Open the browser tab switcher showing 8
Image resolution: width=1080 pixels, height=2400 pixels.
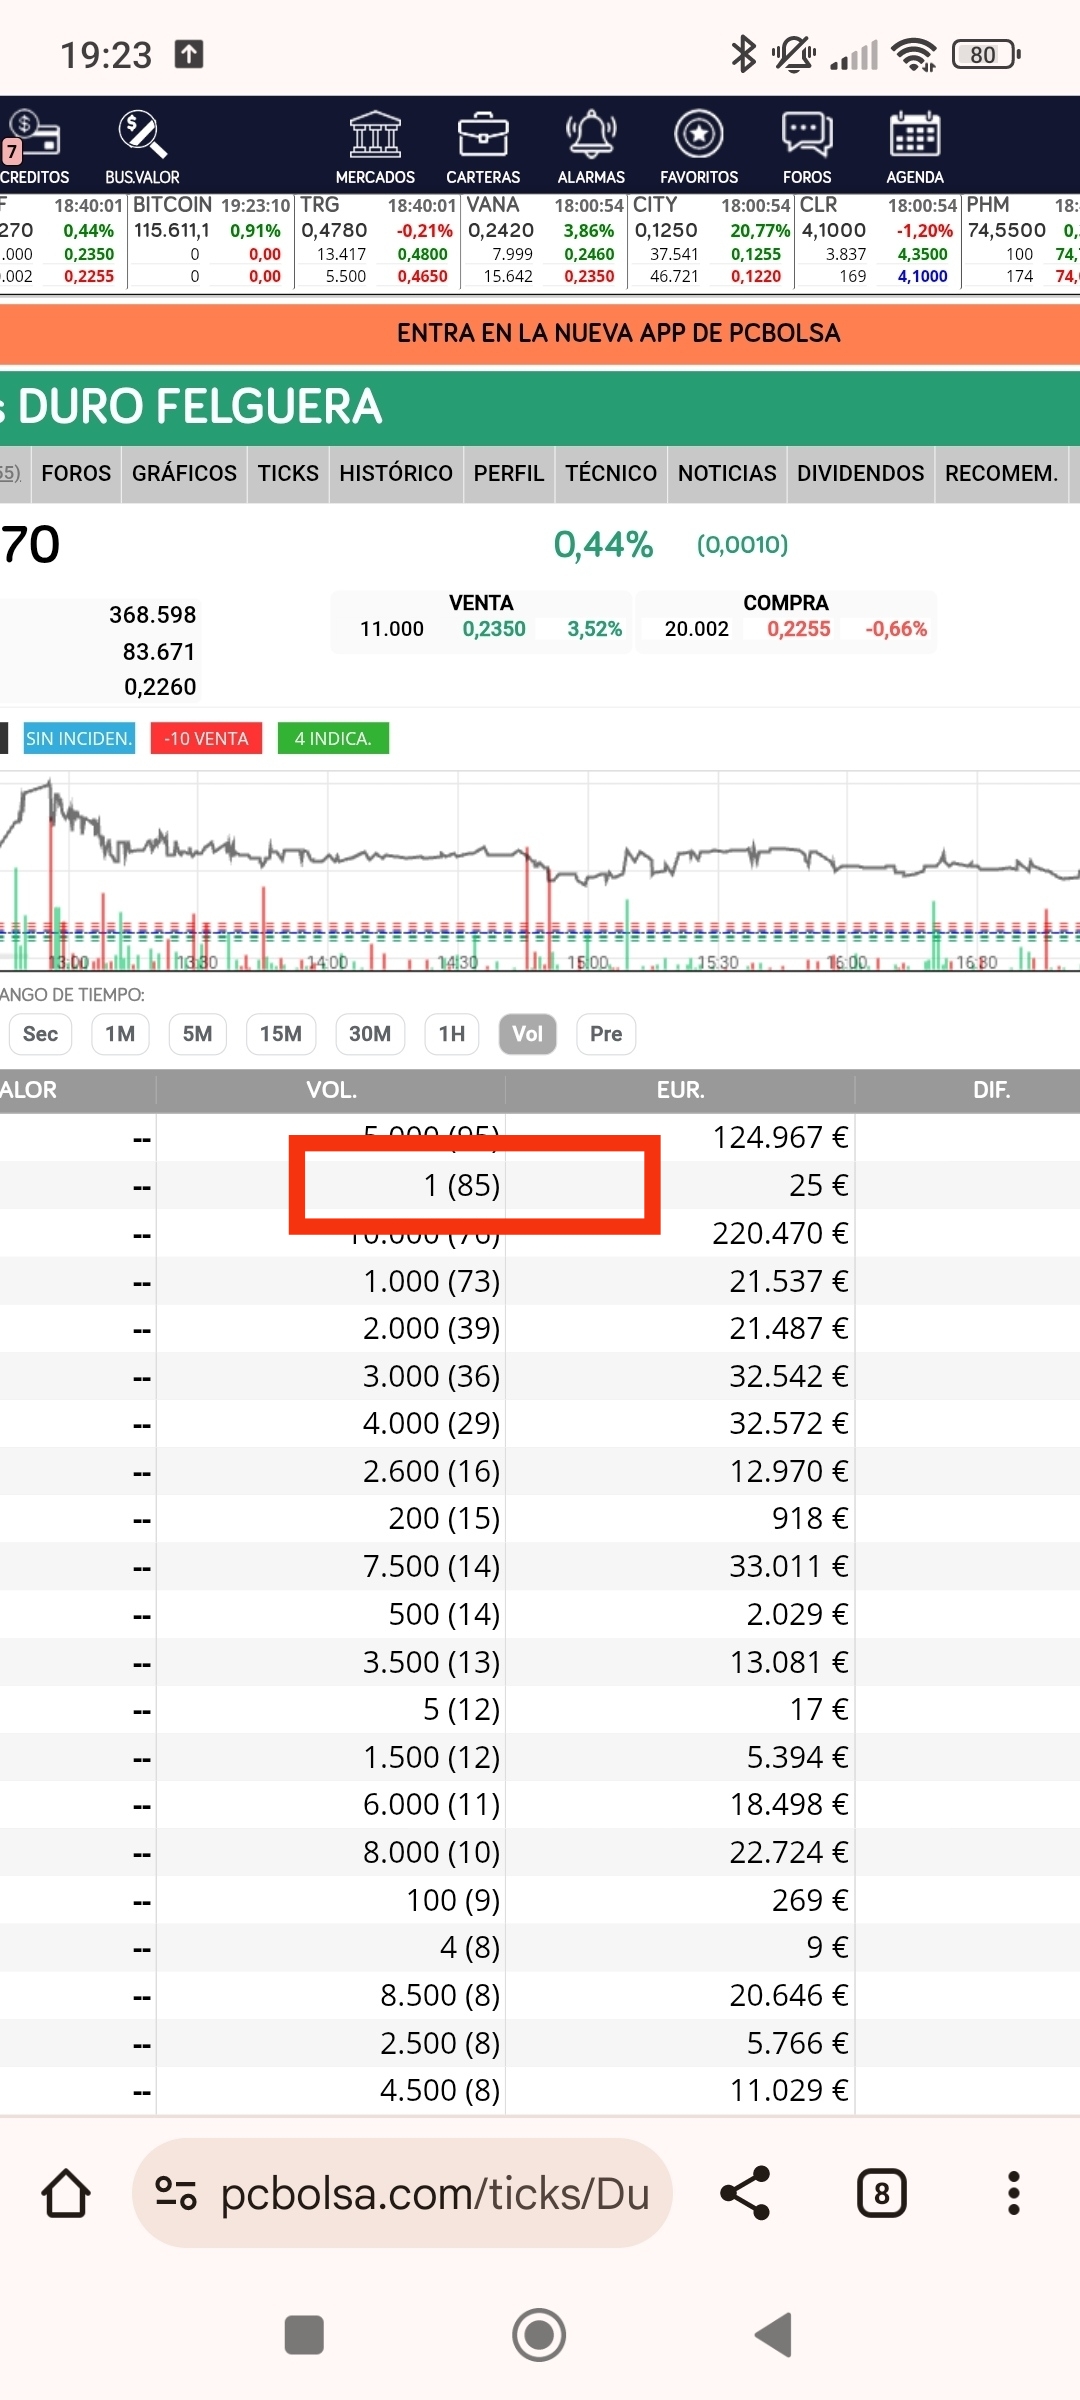pos(882,2193)
